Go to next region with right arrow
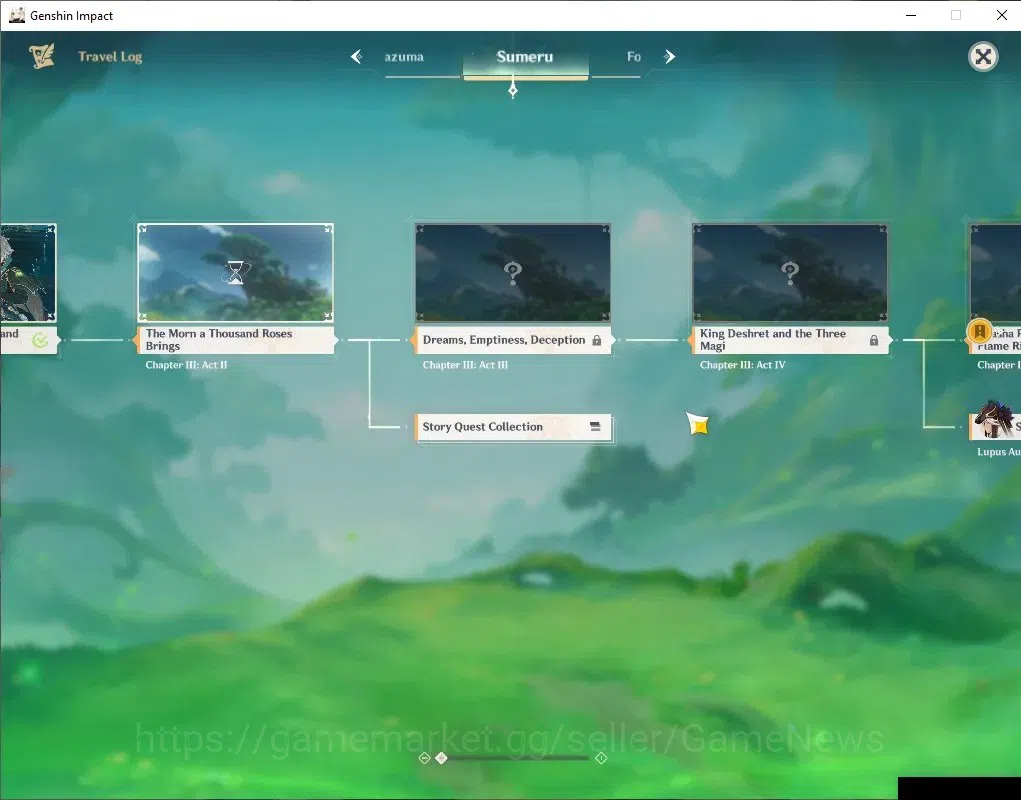Screen dimensions: 1021x800 pos(669,57)
